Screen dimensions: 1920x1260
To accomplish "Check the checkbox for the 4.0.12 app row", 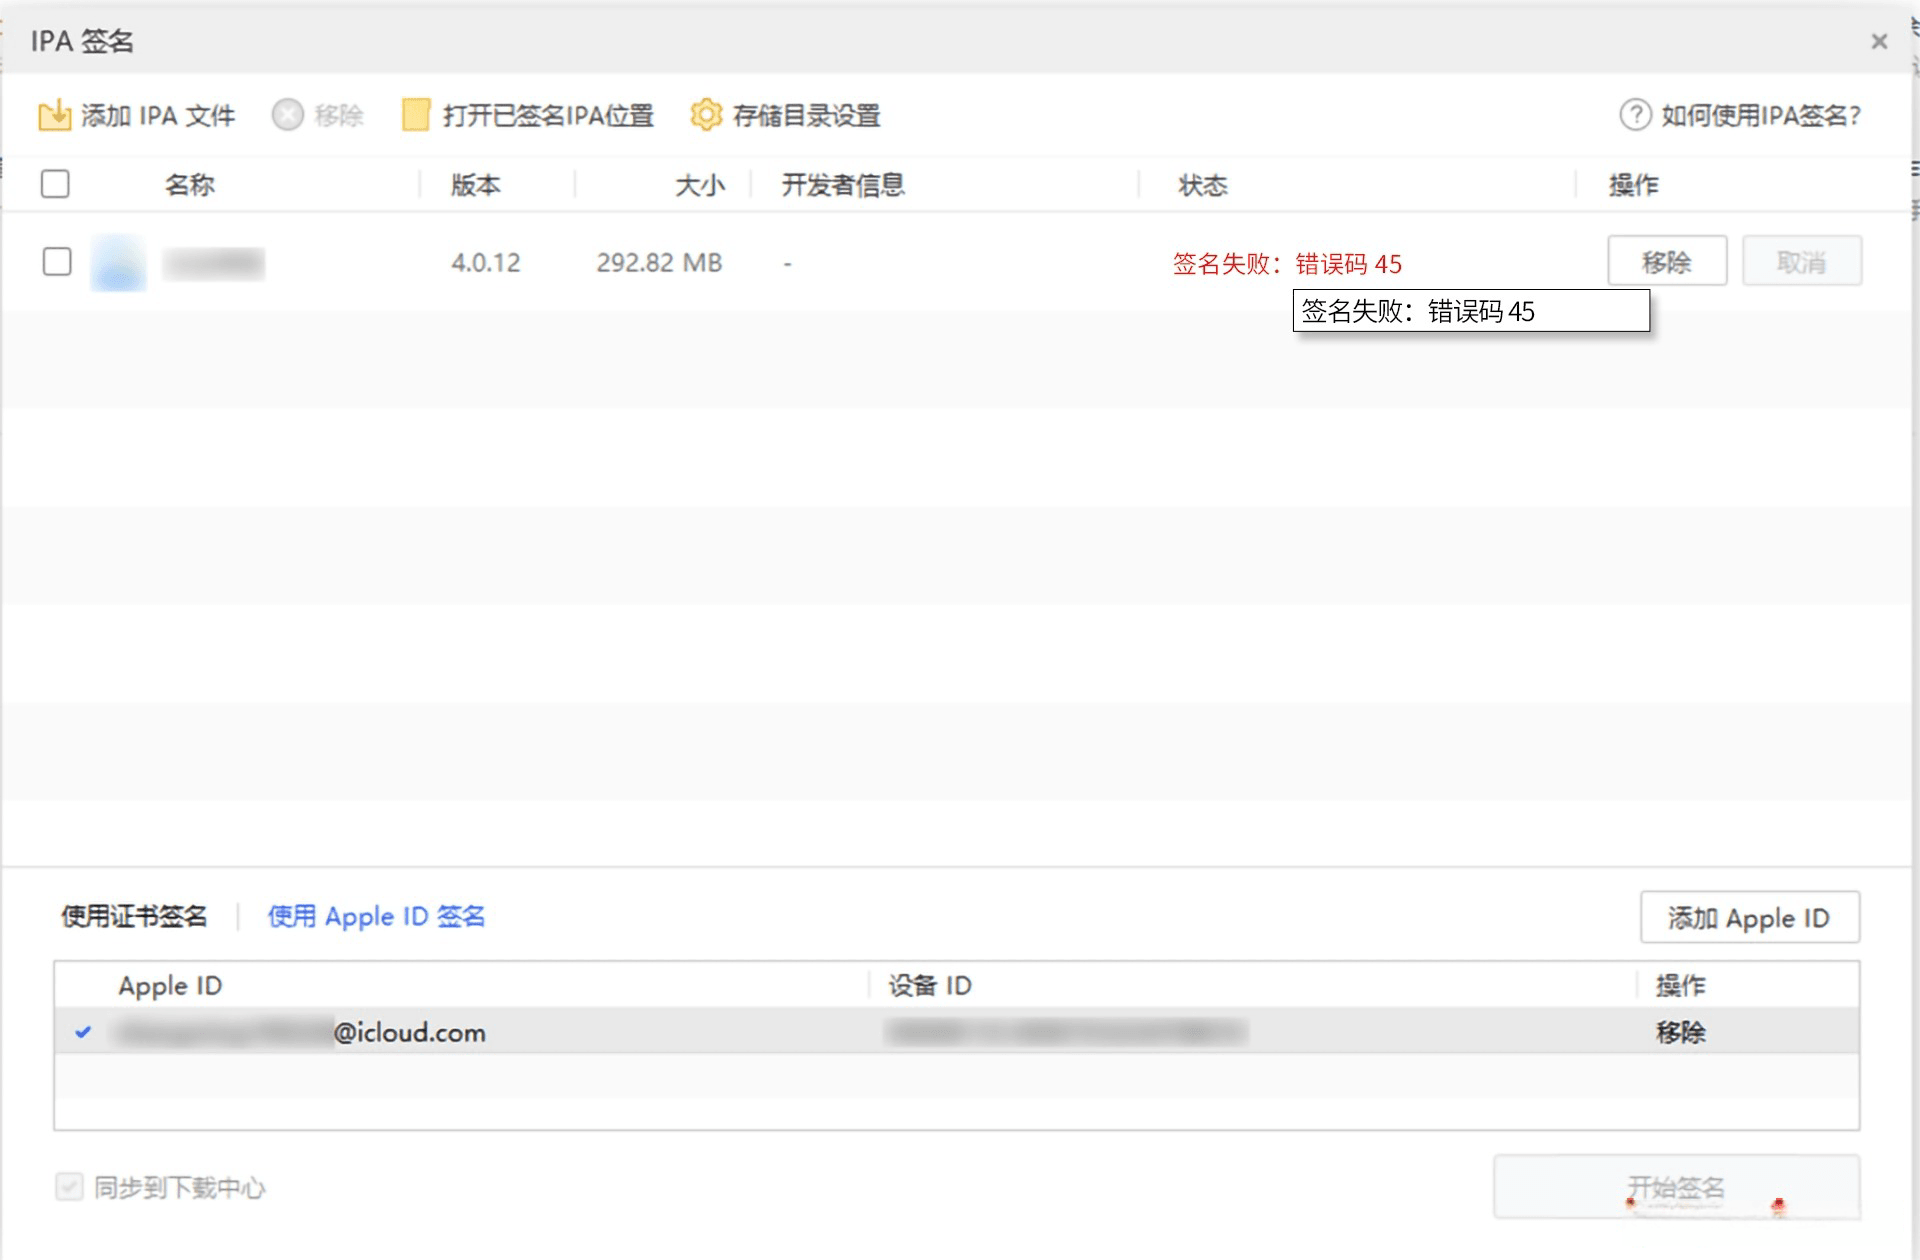I will tap(56, 262).
